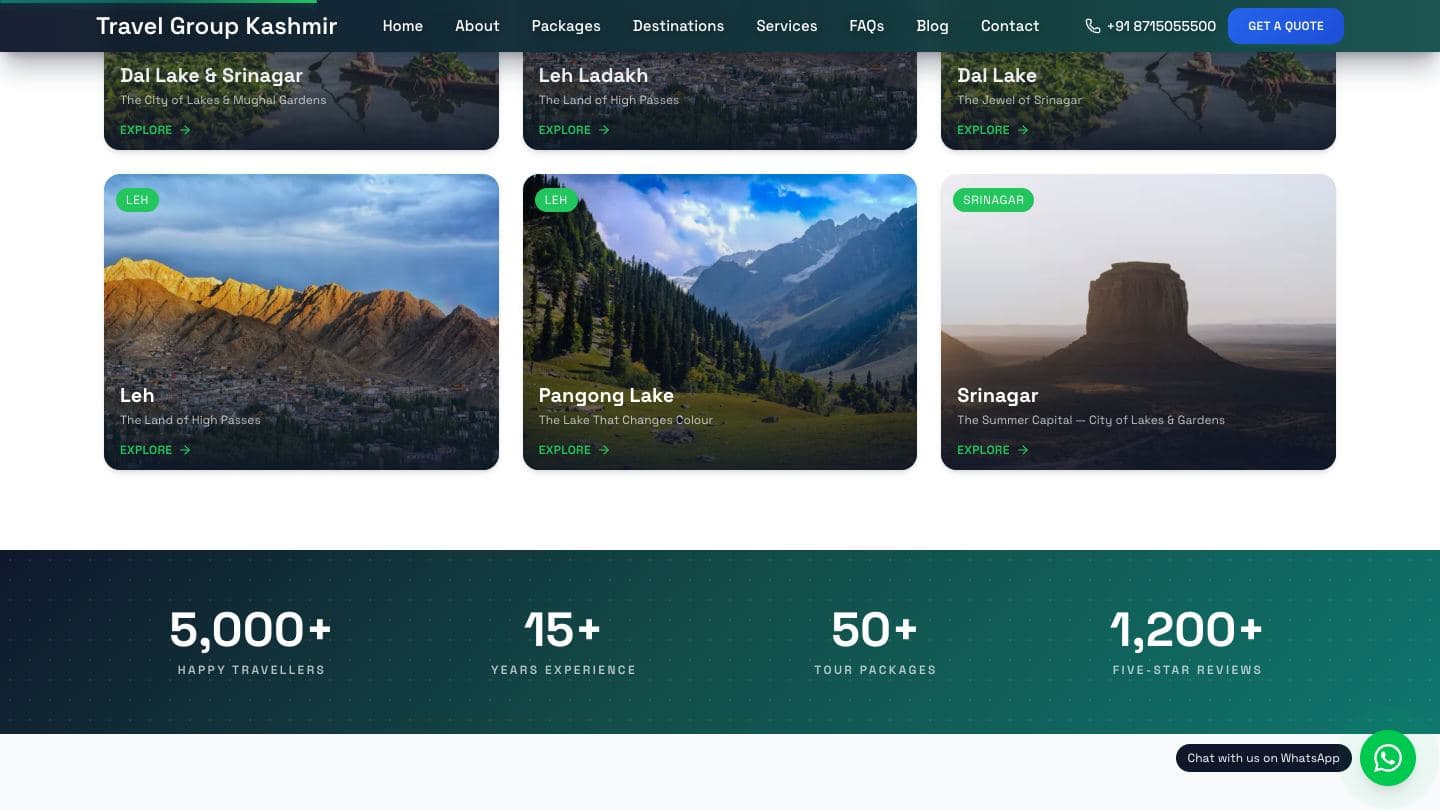Open the WhatsApp chat floating icon

[x=1388, y=758]
